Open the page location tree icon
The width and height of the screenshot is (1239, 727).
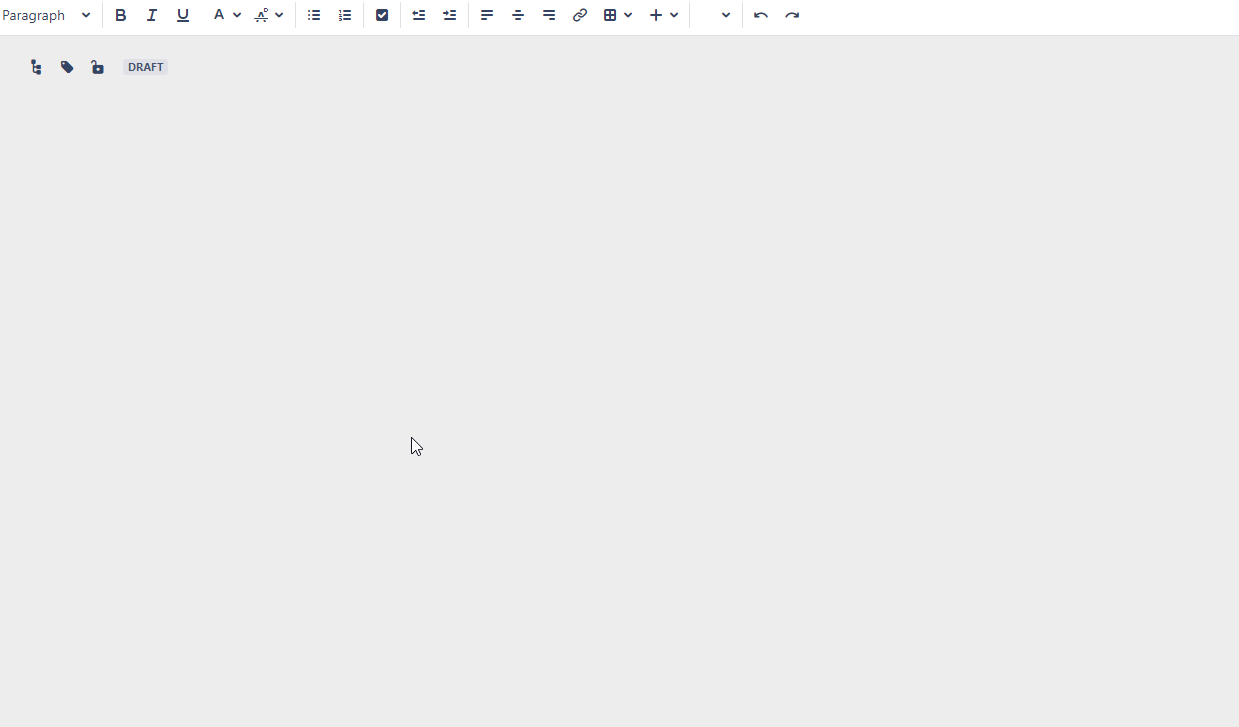click(x=36, y=67)
